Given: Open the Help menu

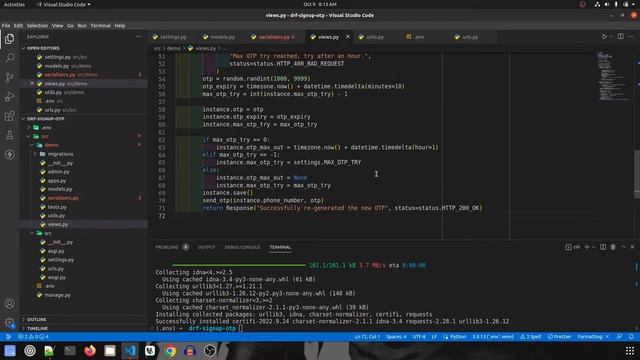Looking at the screenshot, I should pyautogui.click(x=120, y=26).
